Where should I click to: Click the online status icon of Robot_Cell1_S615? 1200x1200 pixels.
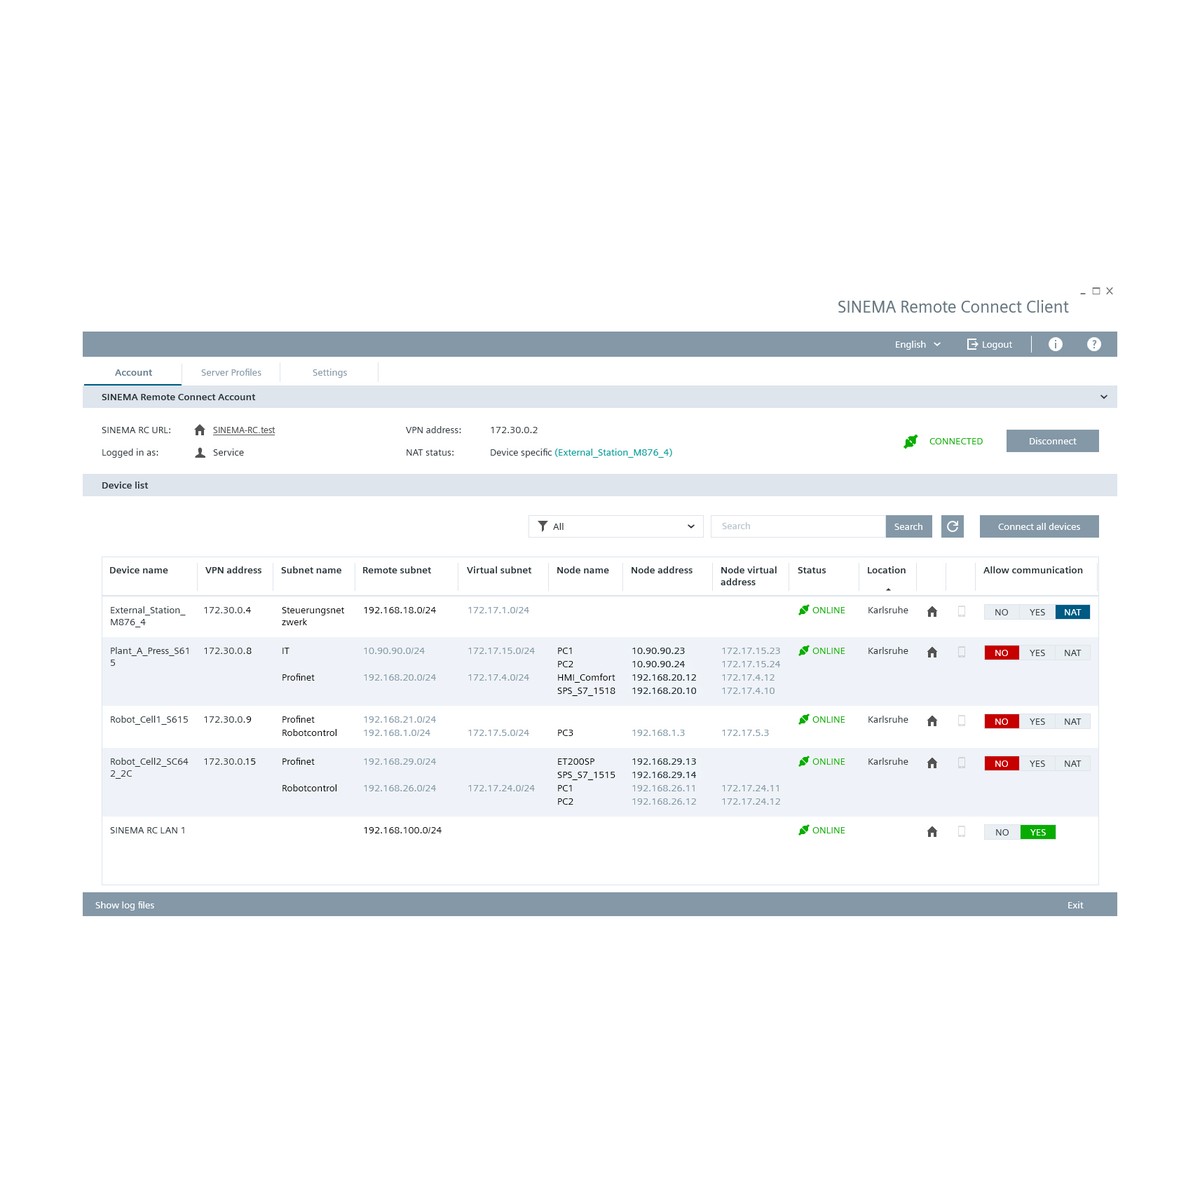click(804, 720)
